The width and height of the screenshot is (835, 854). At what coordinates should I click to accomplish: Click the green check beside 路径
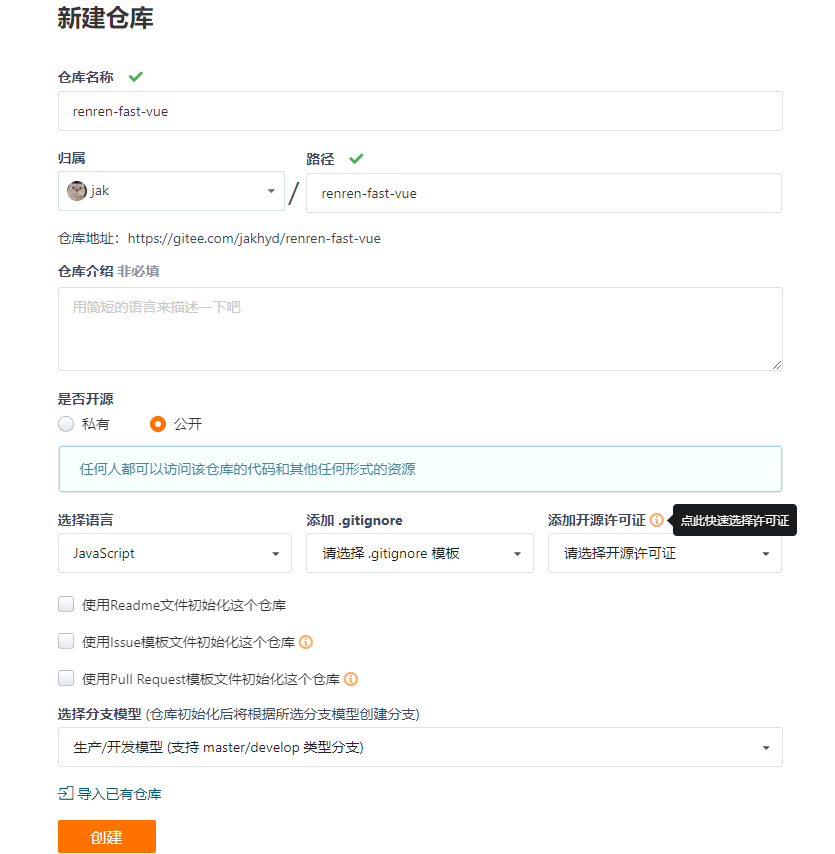pos(356,159)
